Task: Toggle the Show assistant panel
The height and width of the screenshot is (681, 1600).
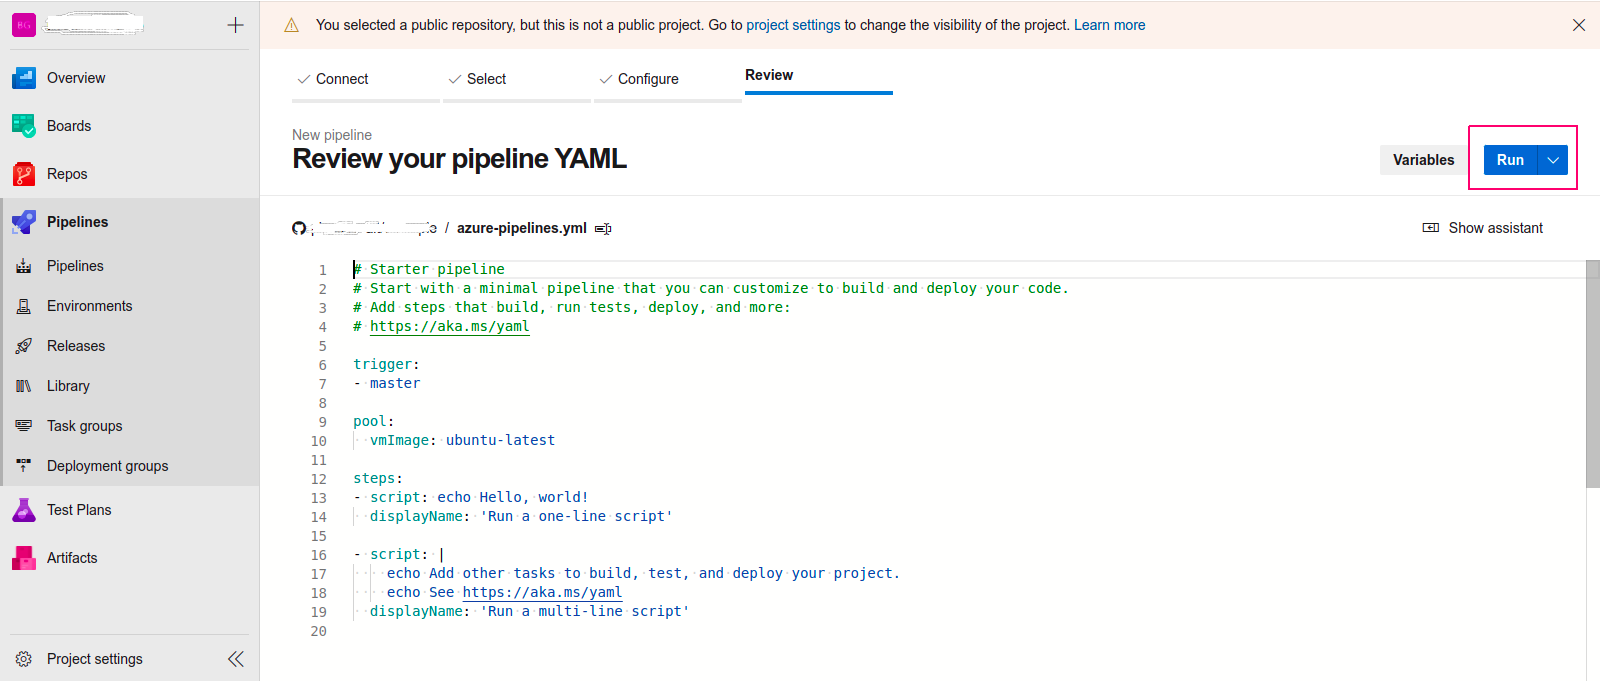Action: click(1483, 228)
